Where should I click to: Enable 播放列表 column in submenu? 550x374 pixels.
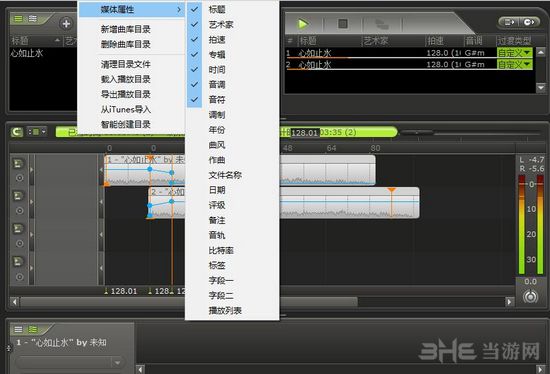pyautogui.click(x=233, y=310)
